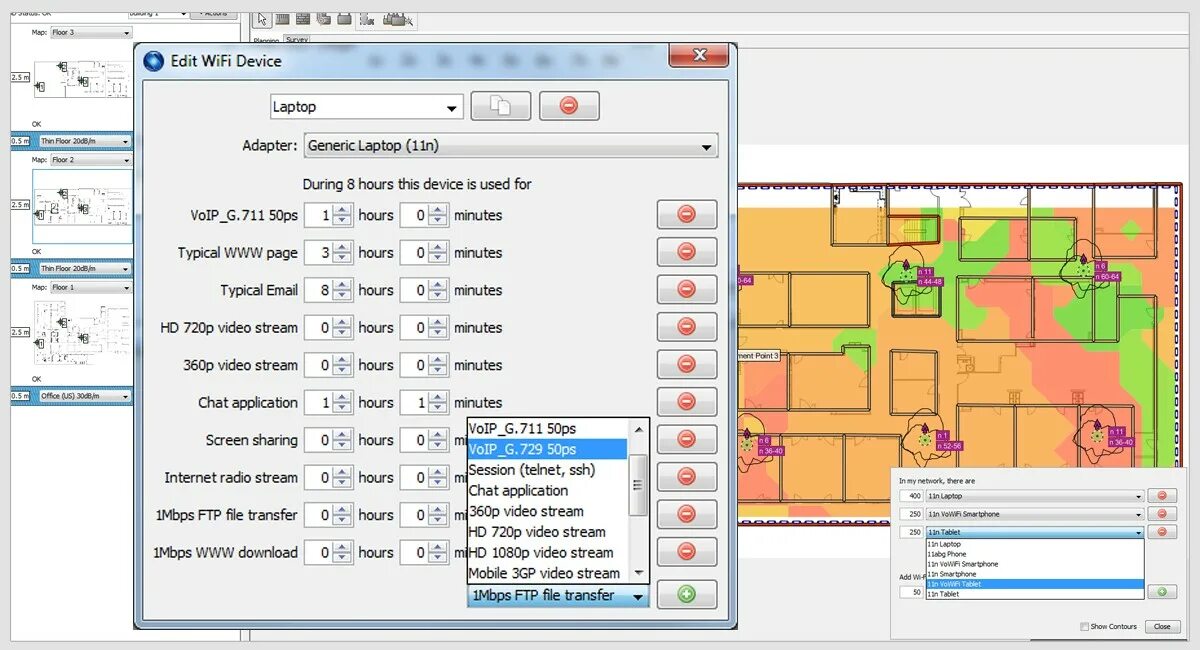Select the arrow pointer tool in toolbar
This screenshot has width=1200, height=650.
[262, 19]
